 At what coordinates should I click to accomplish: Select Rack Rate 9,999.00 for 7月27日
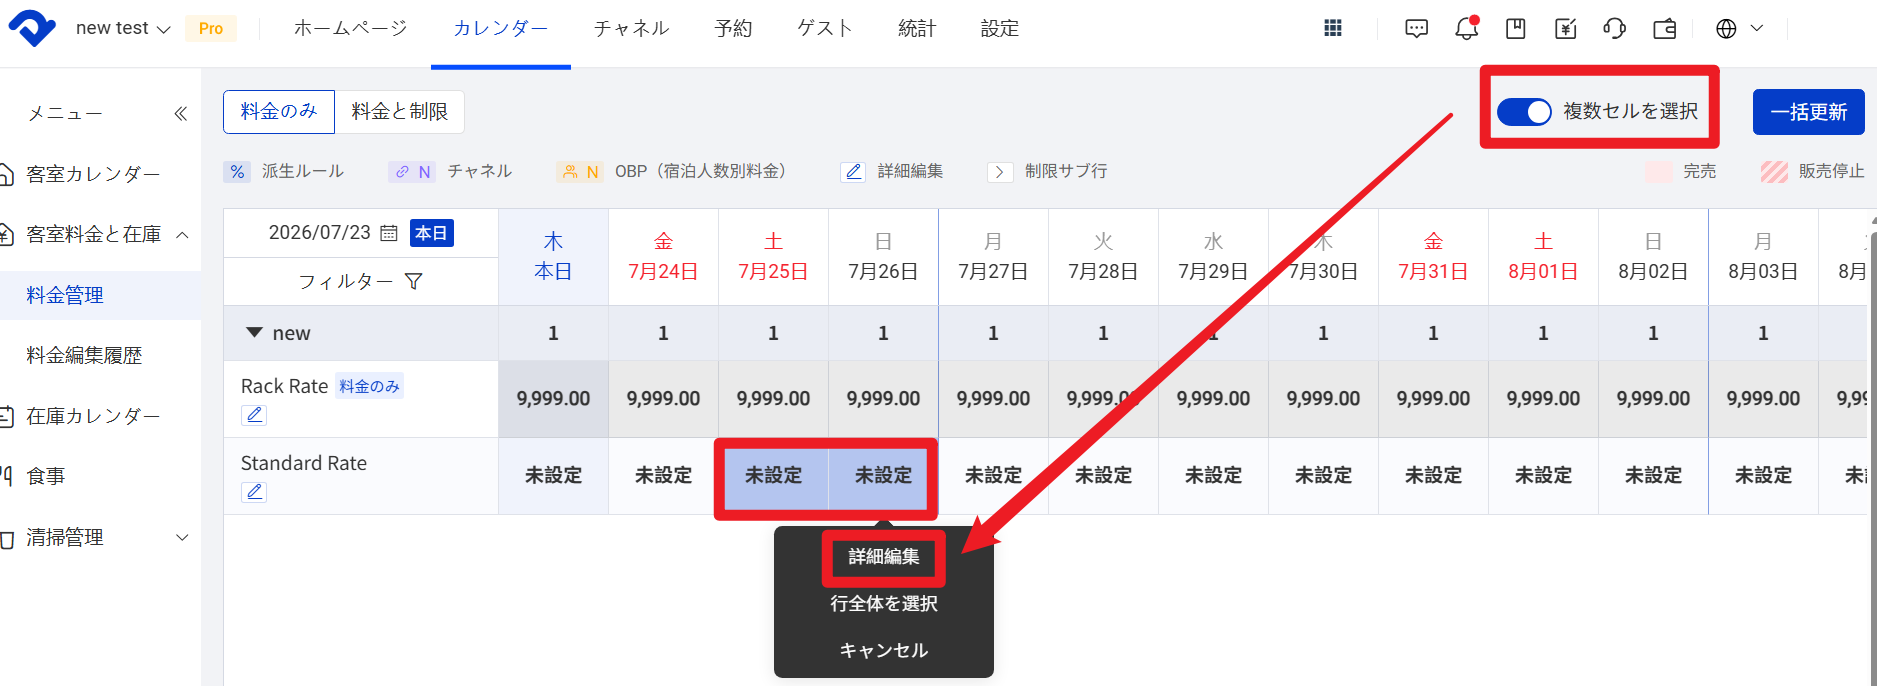(993, 399)
